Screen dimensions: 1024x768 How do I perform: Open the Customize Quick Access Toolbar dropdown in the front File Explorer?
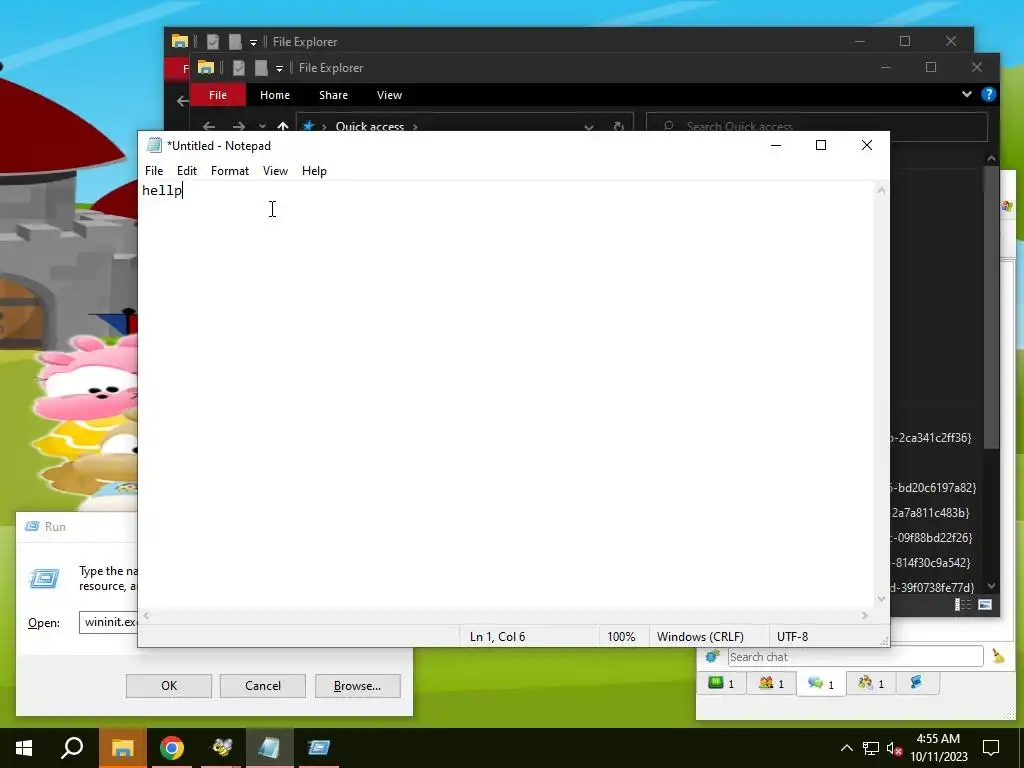(279, 68)
